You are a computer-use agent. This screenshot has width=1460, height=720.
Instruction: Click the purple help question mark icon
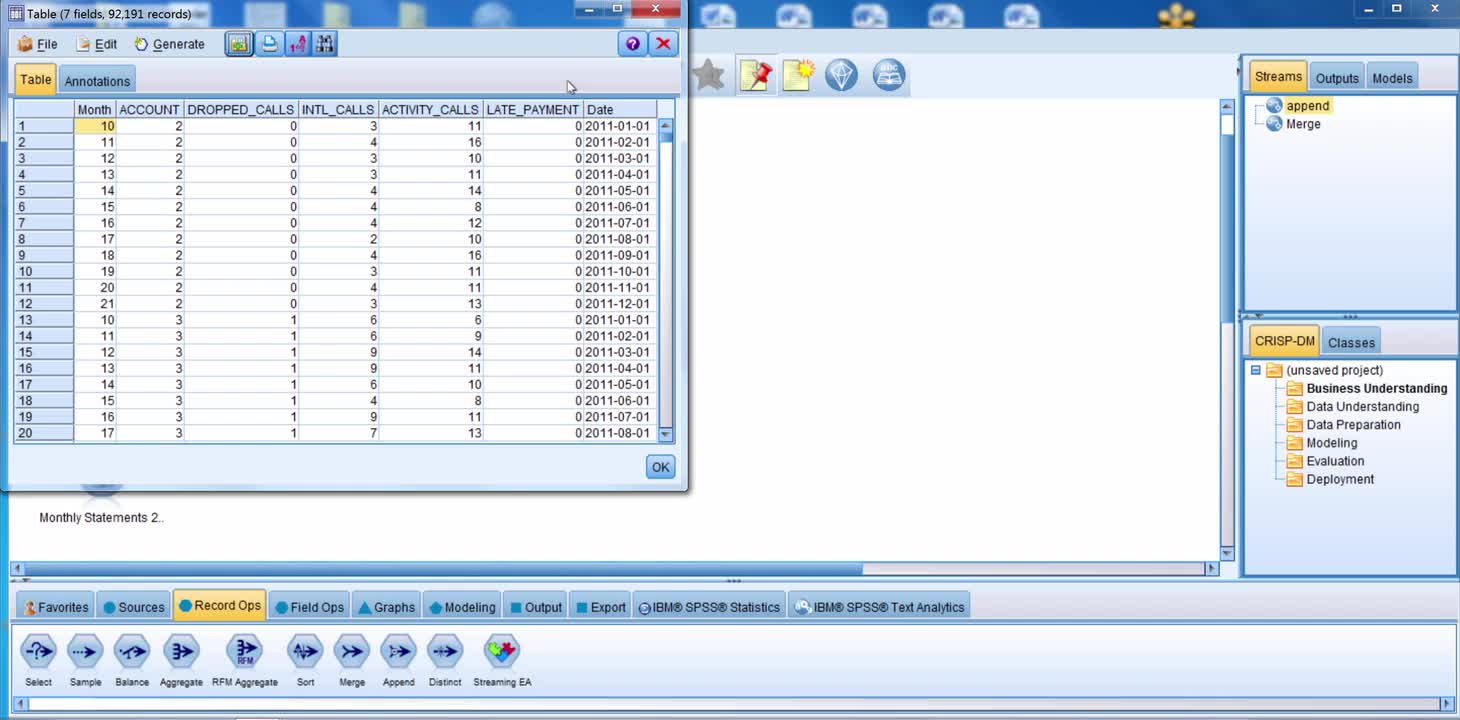(x=632, y=44)
